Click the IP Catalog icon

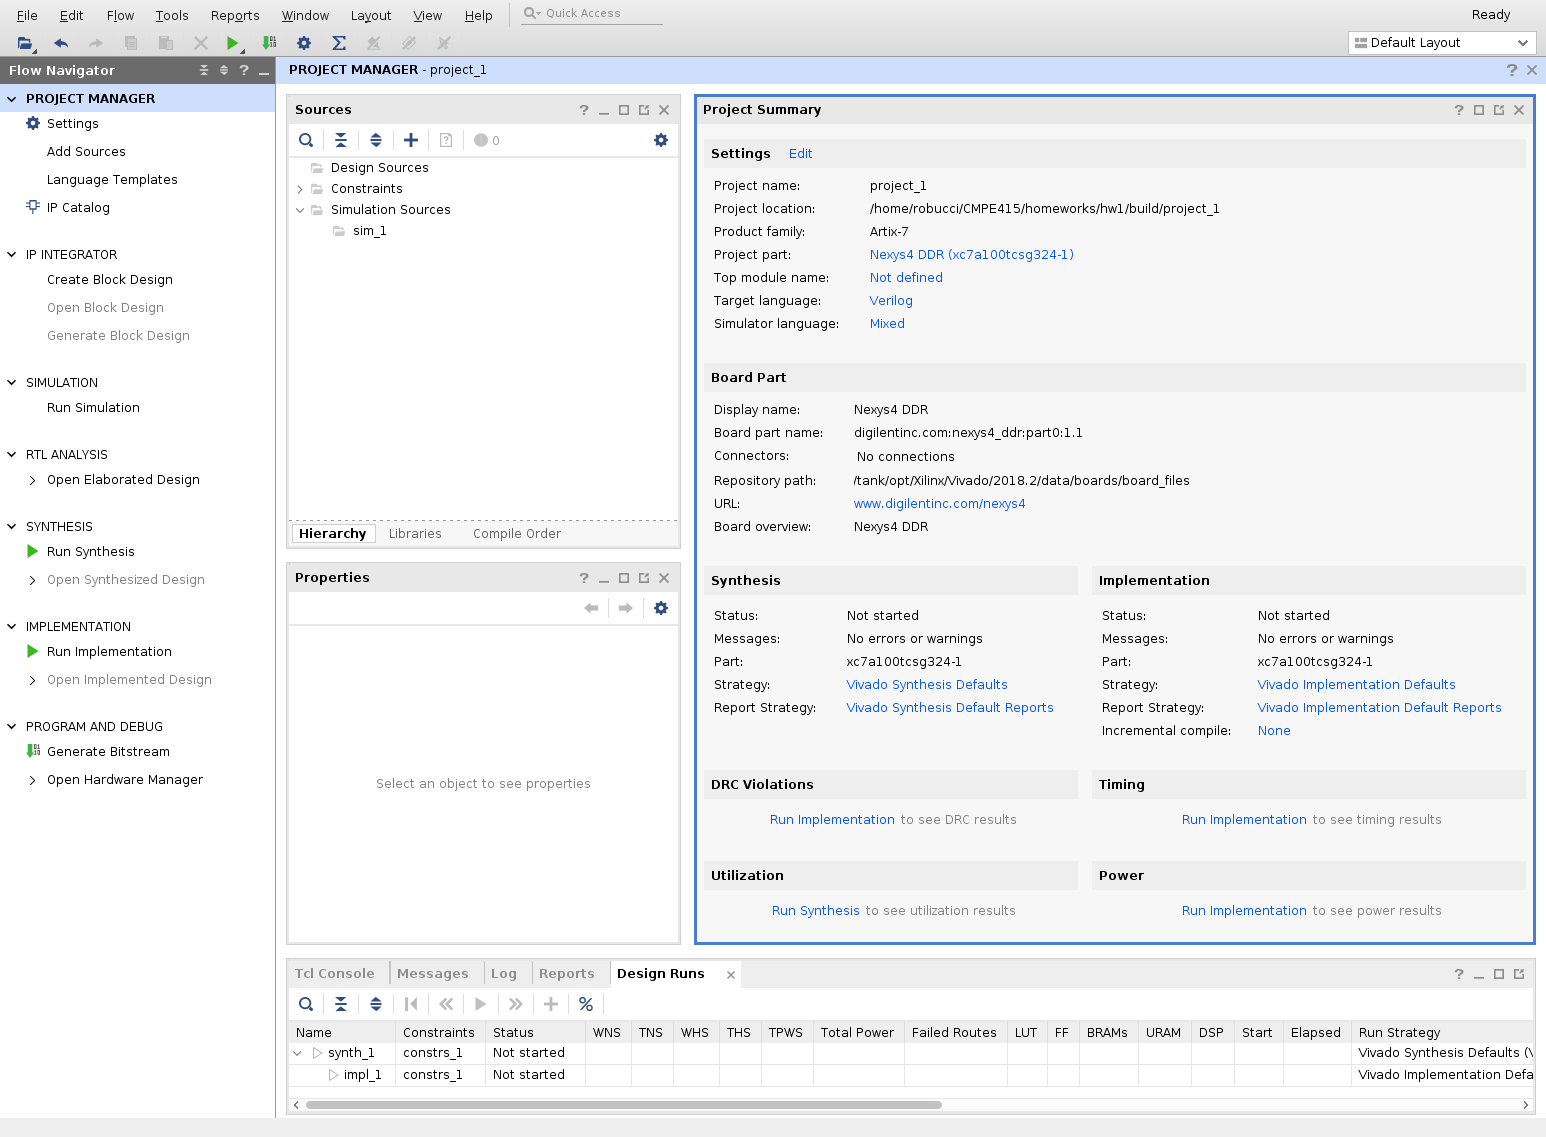click(33, 207)
